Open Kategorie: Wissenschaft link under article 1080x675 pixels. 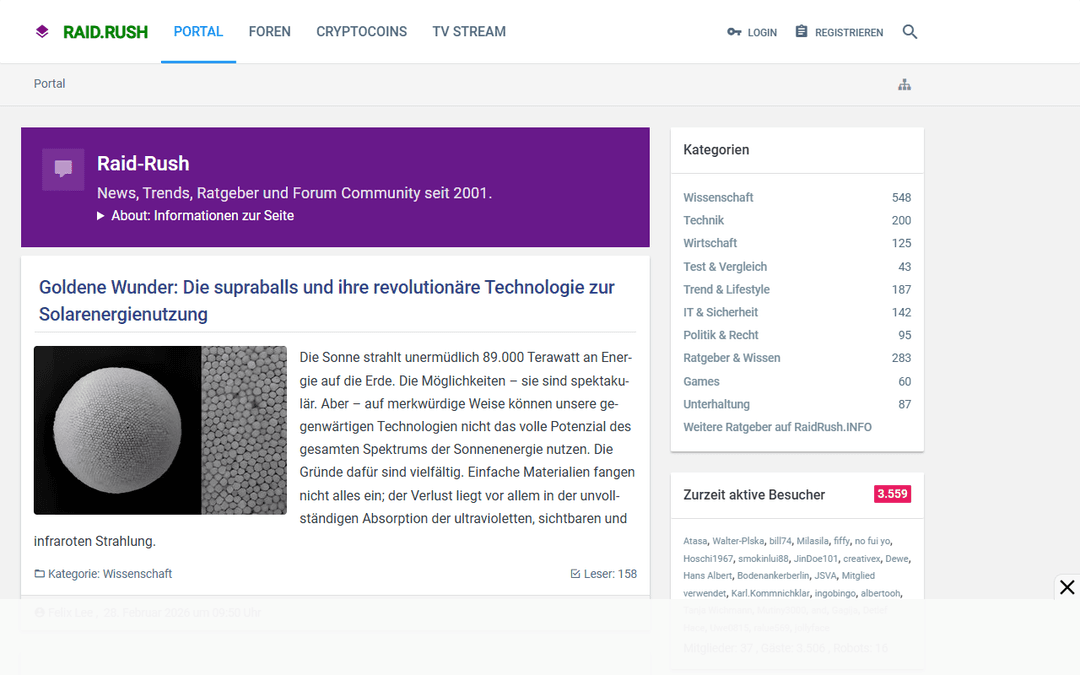110,574
